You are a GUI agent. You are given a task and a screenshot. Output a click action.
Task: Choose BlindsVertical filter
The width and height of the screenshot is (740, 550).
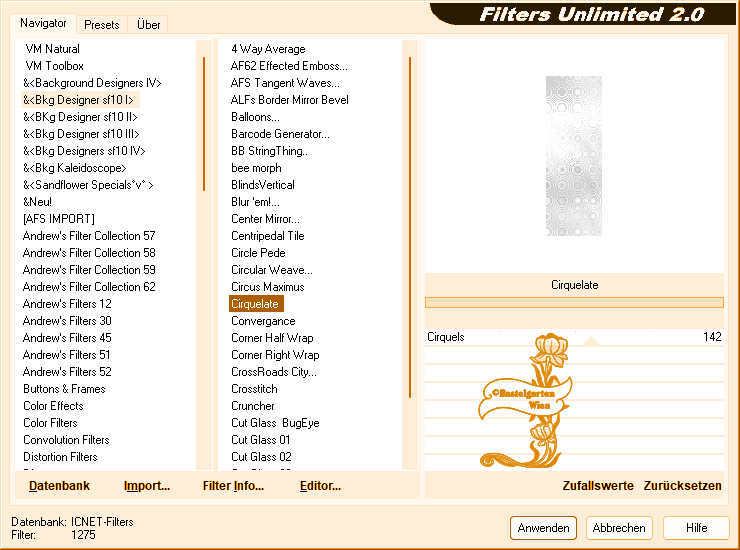[263, 185]
